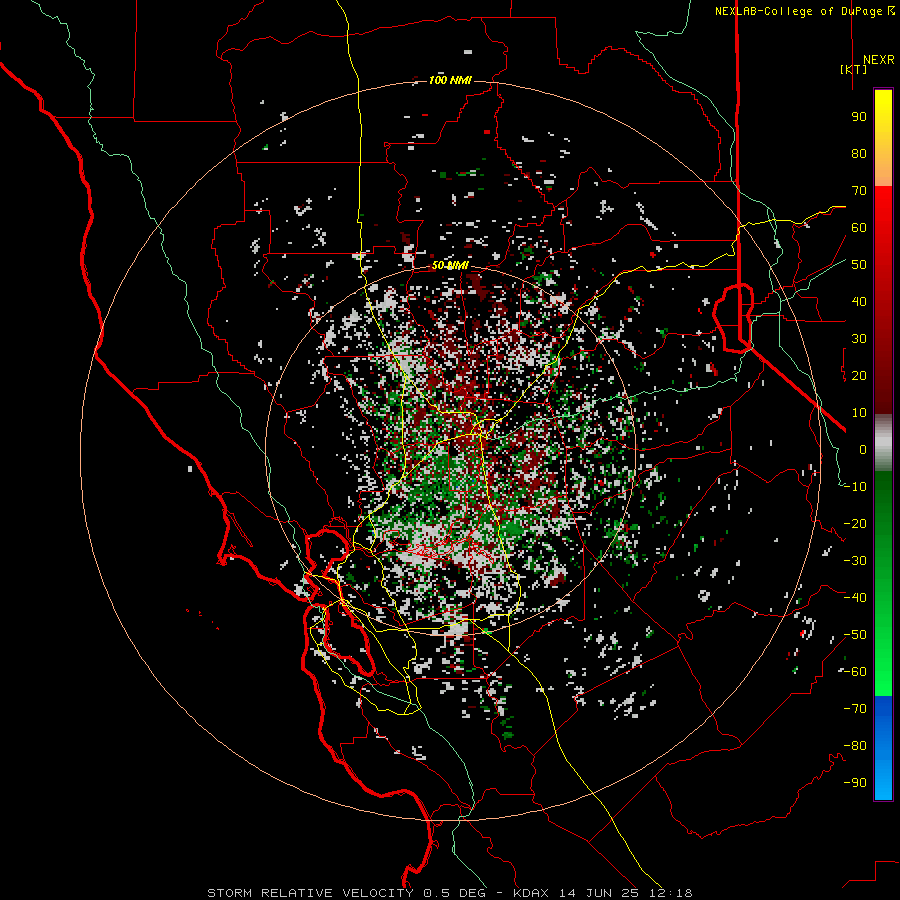Pick the gray zero-velocity color bar segment
The width and height of the screenshot is (900, 900).
[883, 442]
